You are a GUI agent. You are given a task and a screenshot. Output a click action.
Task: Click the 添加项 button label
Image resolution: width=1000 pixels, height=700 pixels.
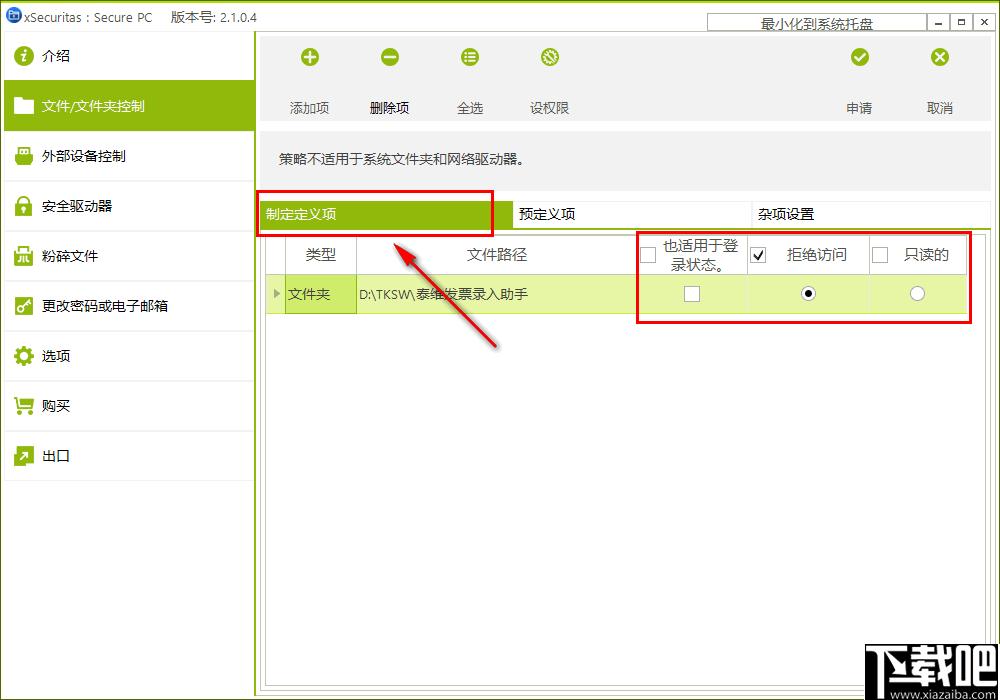(310, 108)
